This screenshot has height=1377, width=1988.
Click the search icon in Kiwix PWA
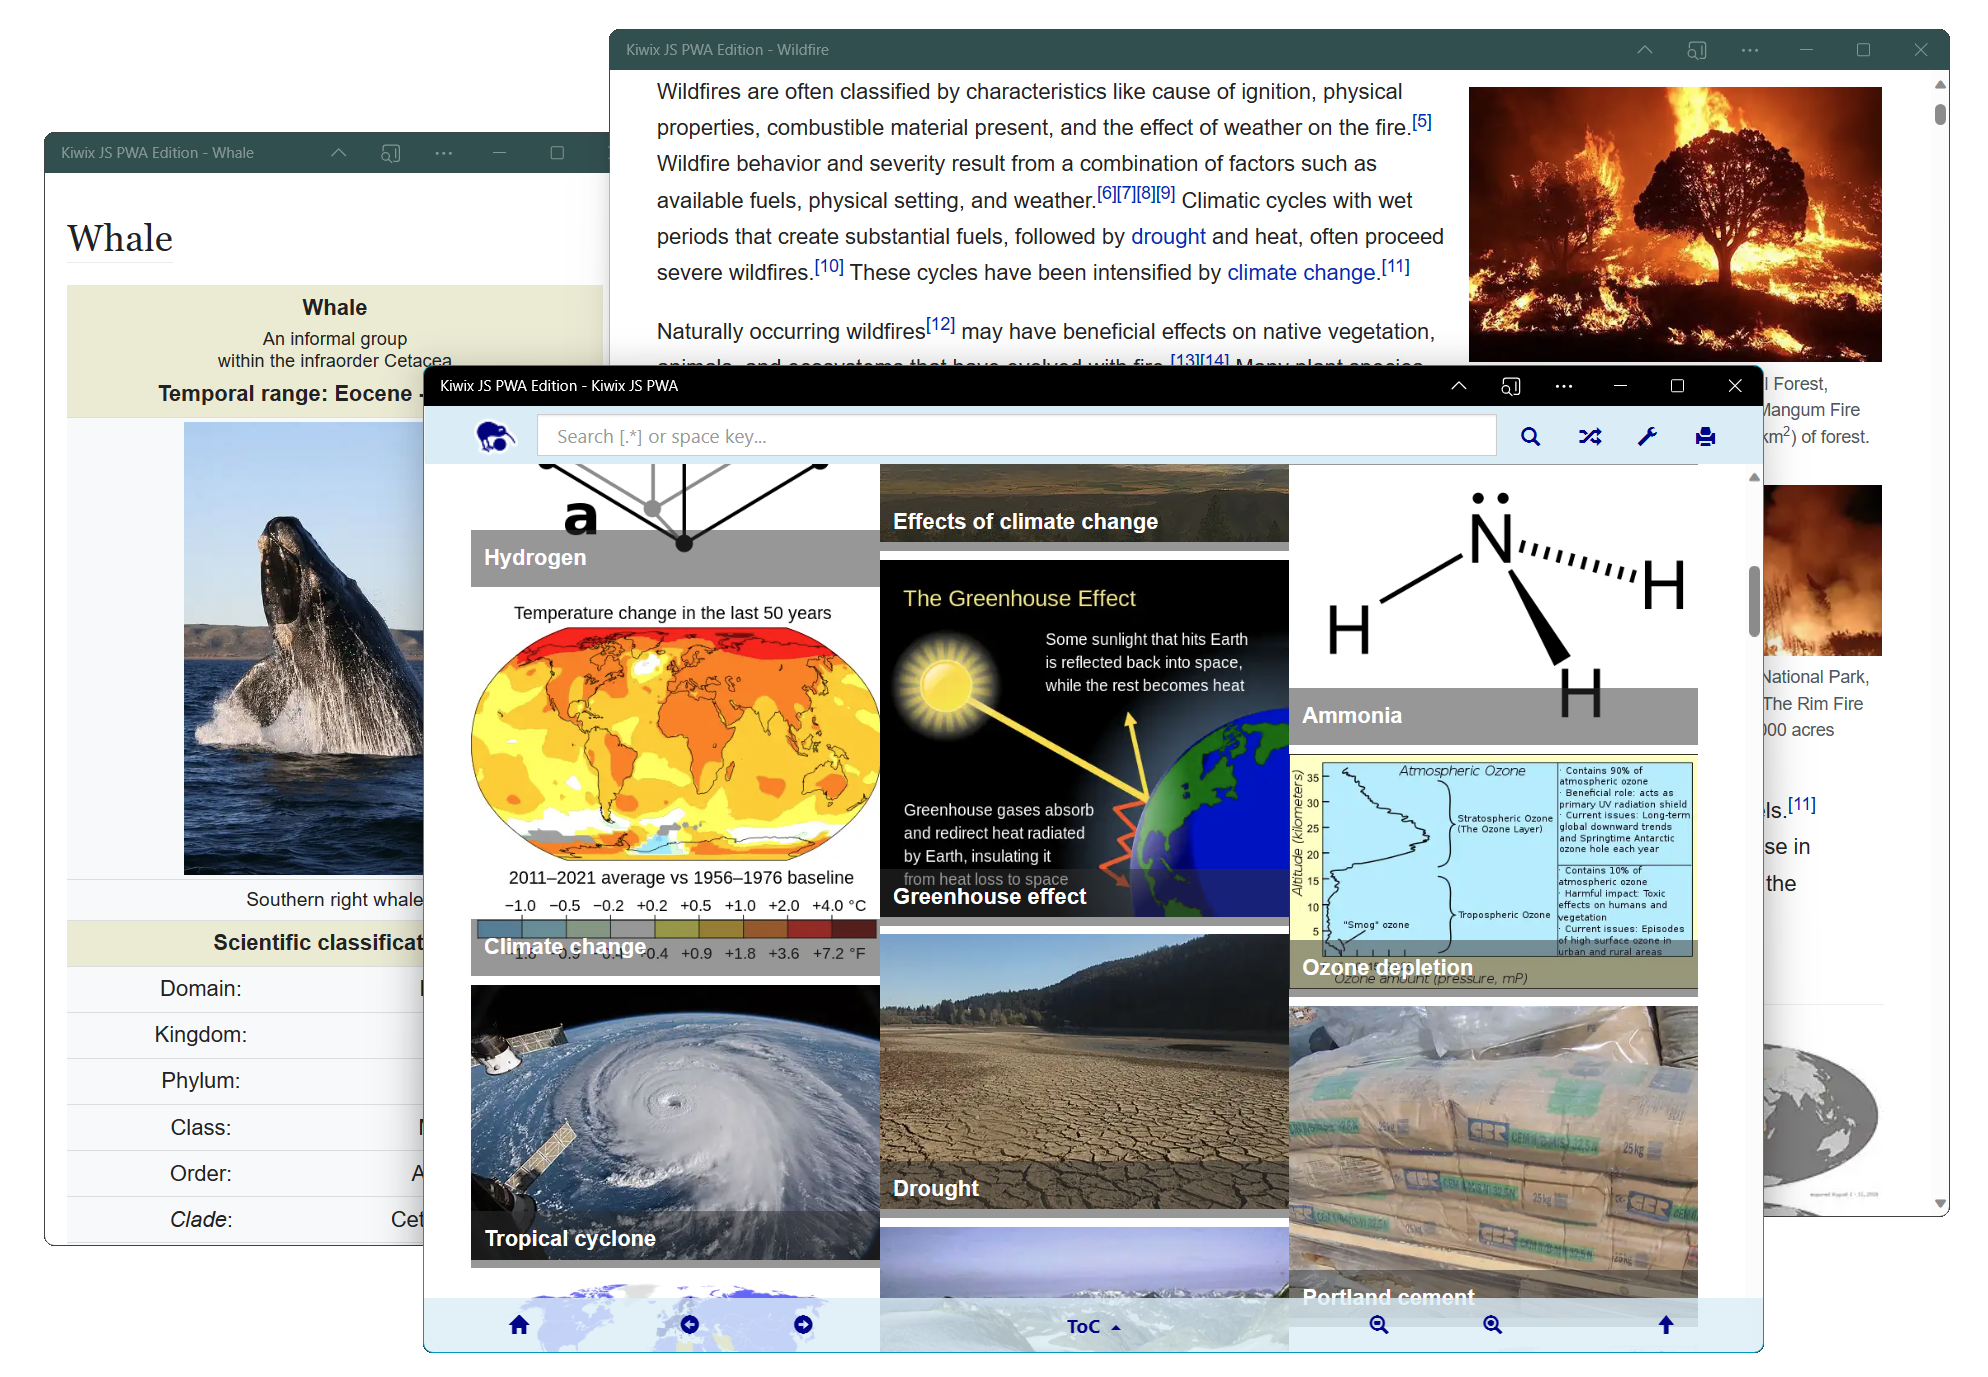[1532, 436]
